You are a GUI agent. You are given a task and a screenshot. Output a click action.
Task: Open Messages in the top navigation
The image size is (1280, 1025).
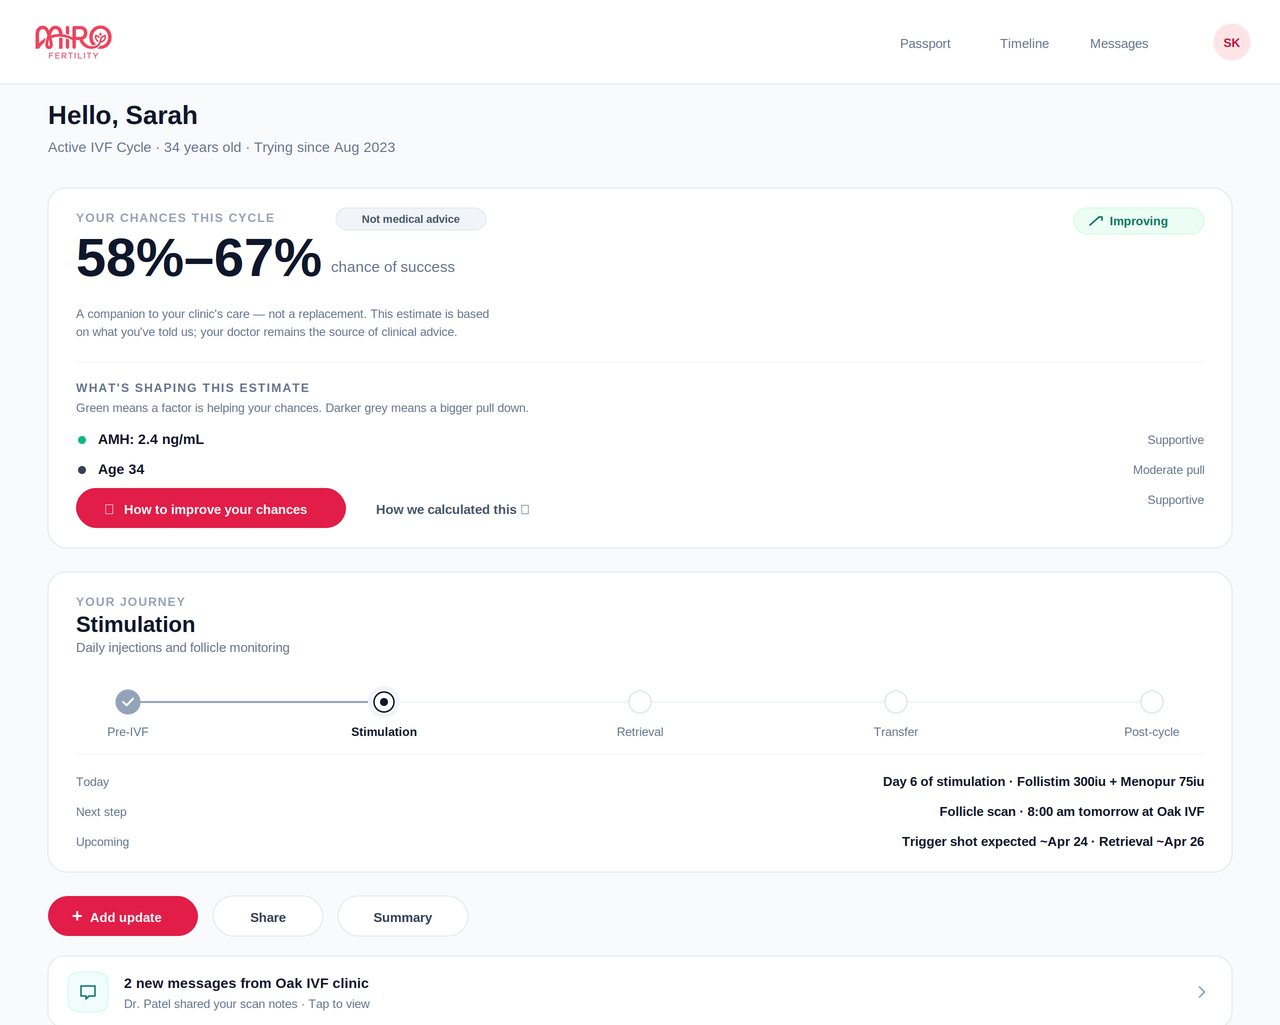[1119, 43]
